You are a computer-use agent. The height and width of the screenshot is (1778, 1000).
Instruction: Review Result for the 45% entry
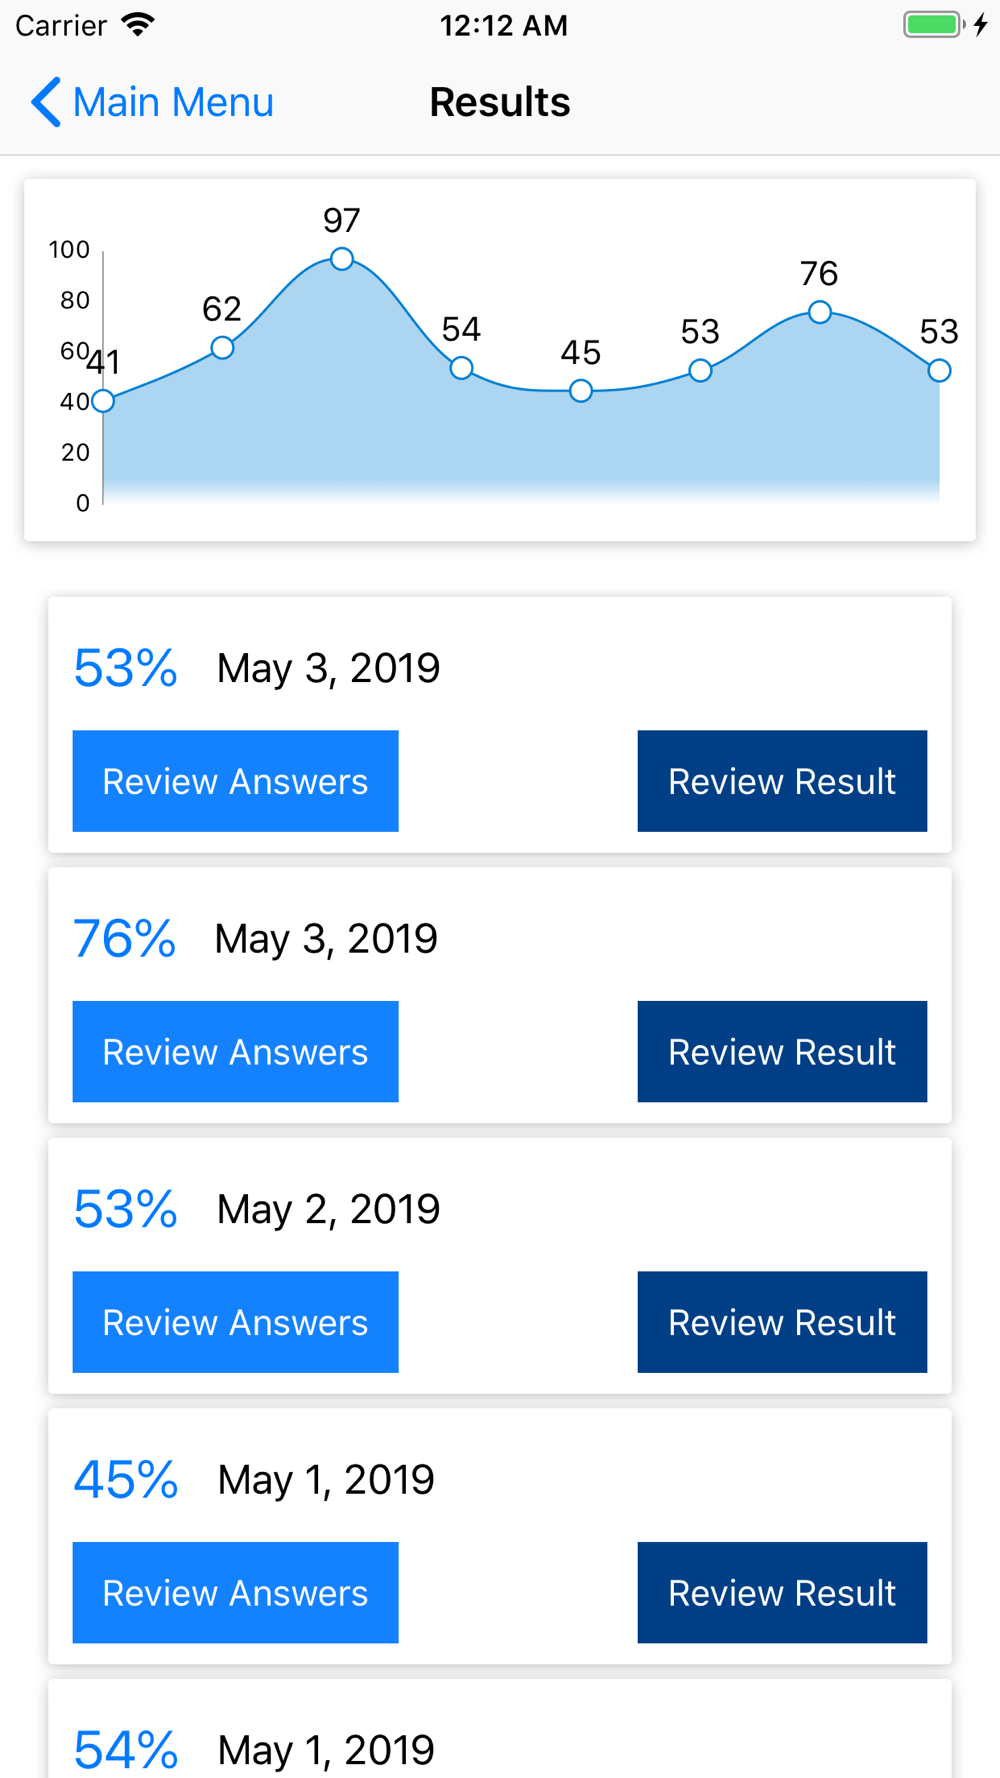[782, 1593]
